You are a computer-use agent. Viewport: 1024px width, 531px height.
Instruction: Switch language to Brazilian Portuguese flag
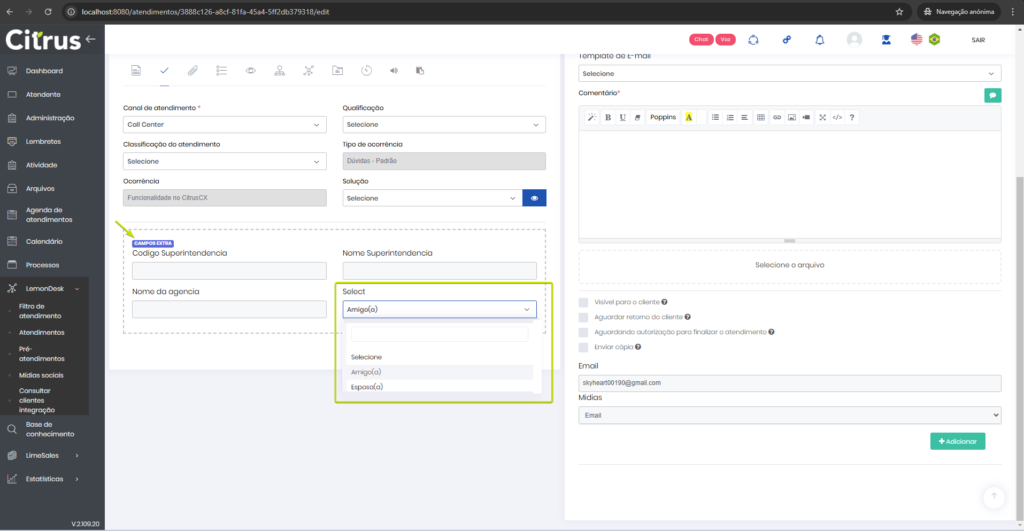(934, 40)
